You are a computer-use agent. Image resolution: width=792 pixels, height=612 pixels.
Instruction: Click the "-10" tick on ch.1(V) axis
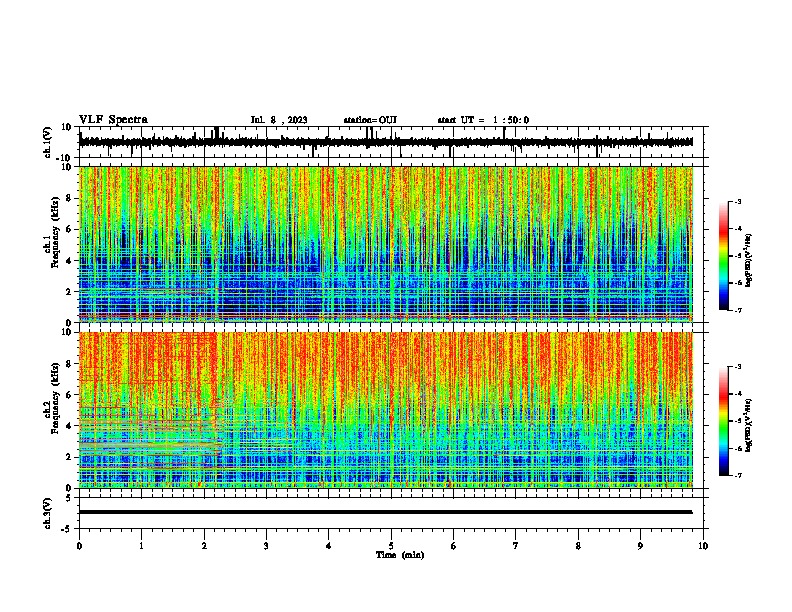[65, 158]
